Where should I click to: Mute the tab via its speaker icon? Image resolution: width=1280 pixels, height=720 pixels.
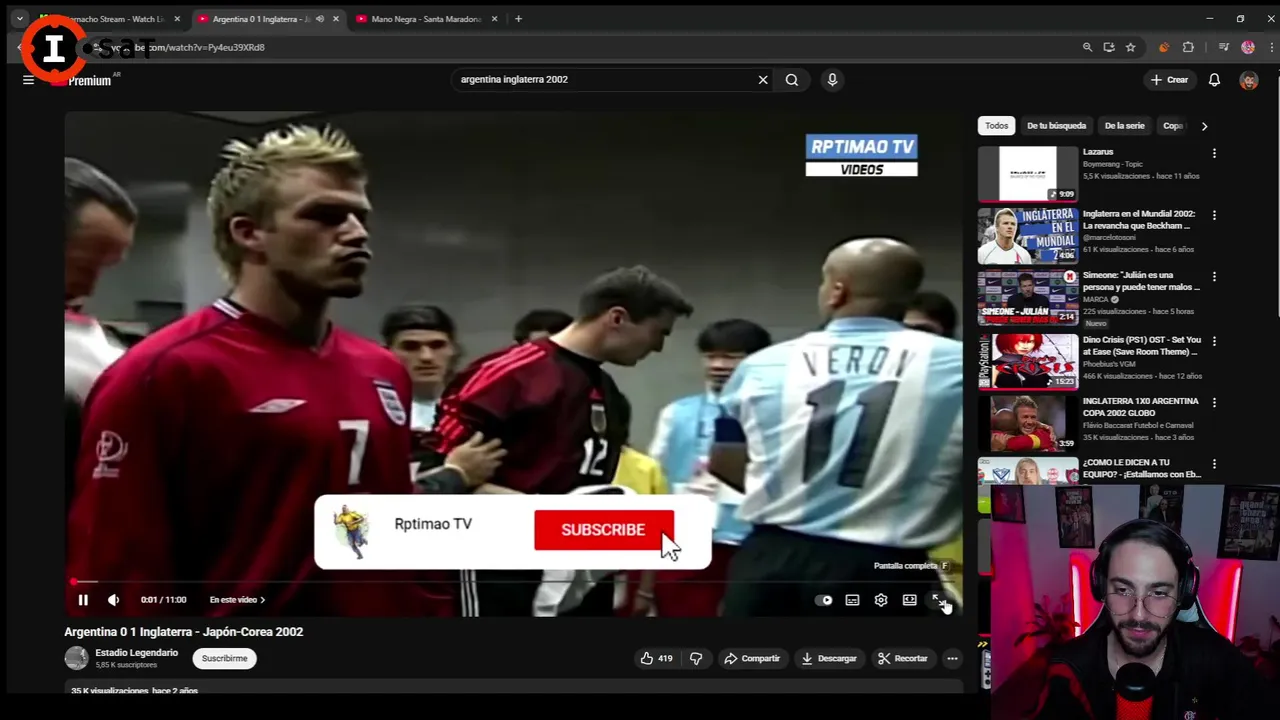pos(320,19)
